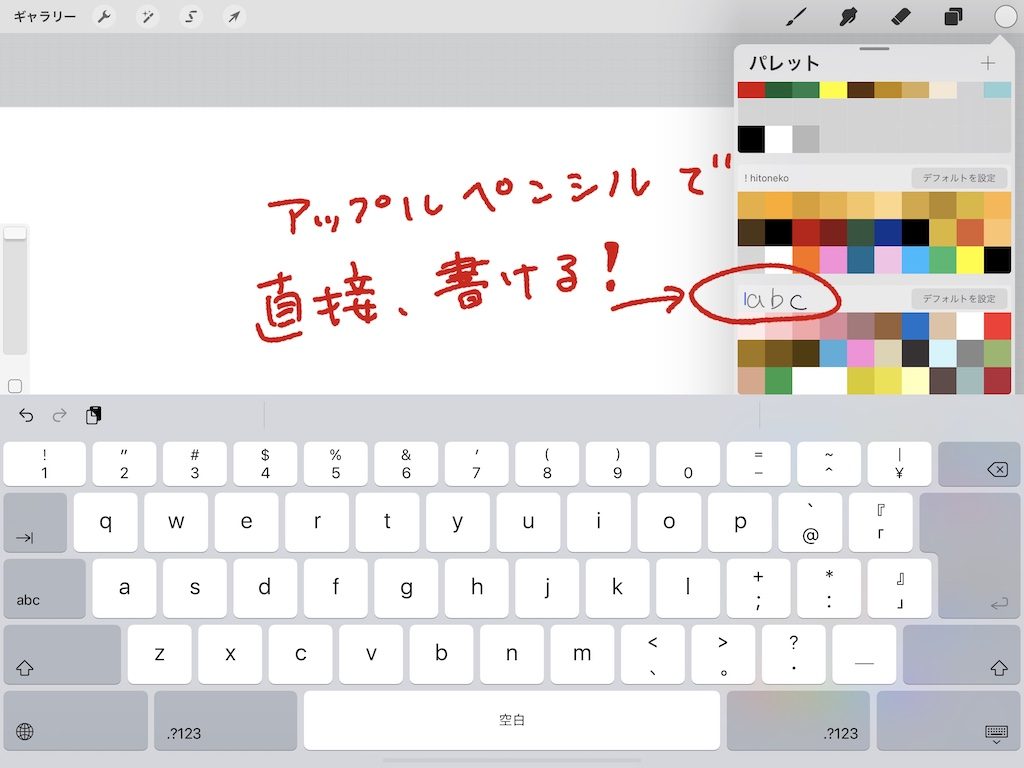Switch to symbols with right .?123 key
The height and width of the screenshot is (768, 1024).
[x=798, y=720]
